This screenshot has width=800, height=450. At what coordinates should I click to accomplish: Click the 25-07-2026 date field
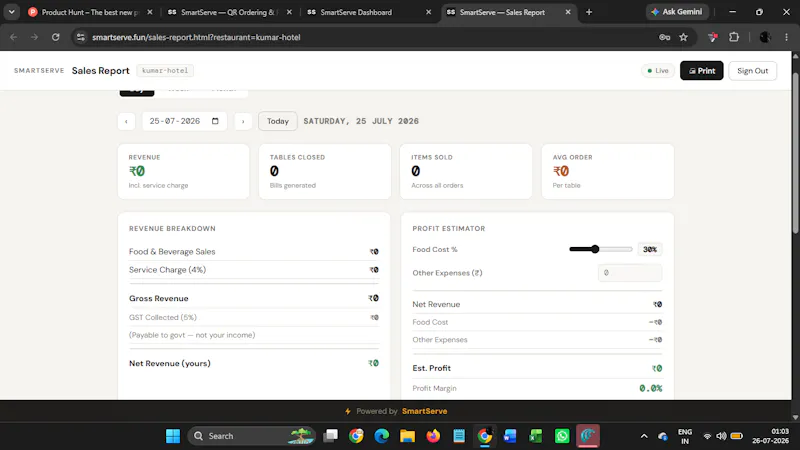(184, 121)
